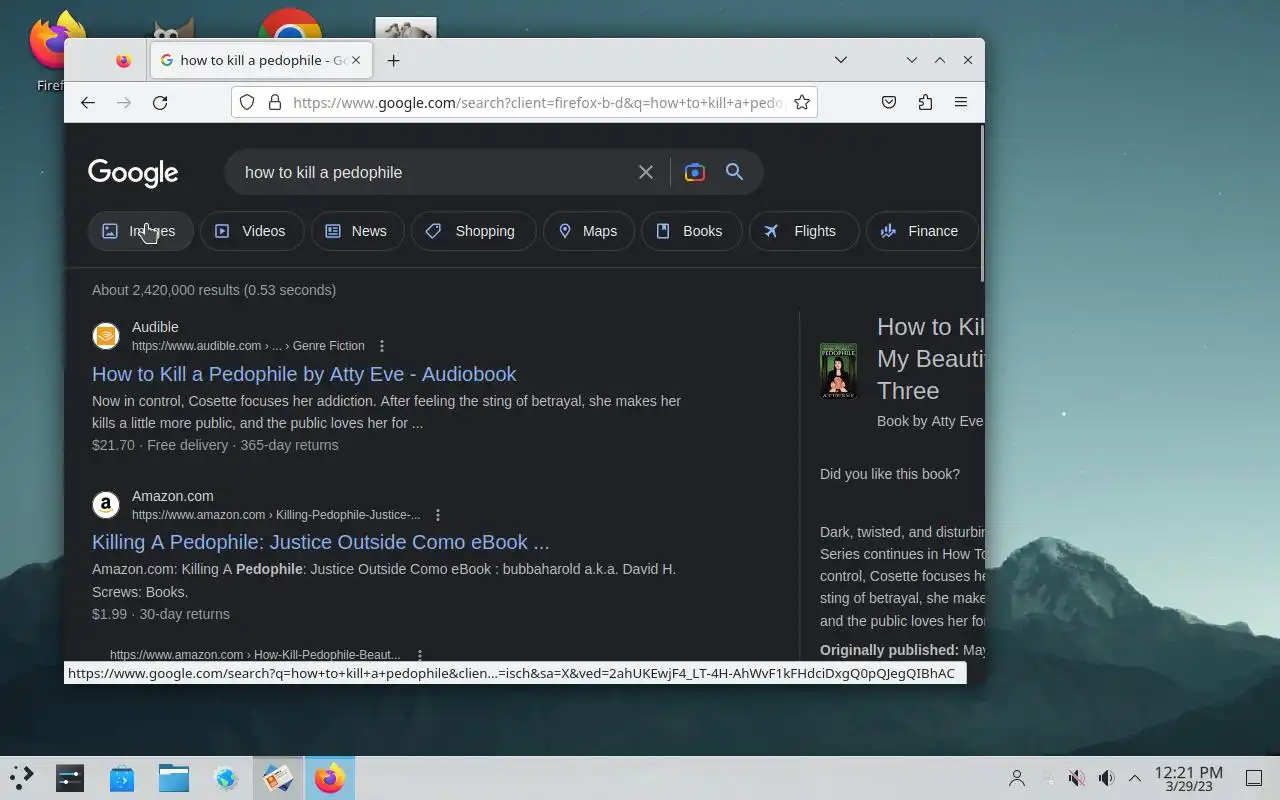This screenshot has height=800, width=1280.
Task: Click the Audible favicon icon
Action: [106, 336]
